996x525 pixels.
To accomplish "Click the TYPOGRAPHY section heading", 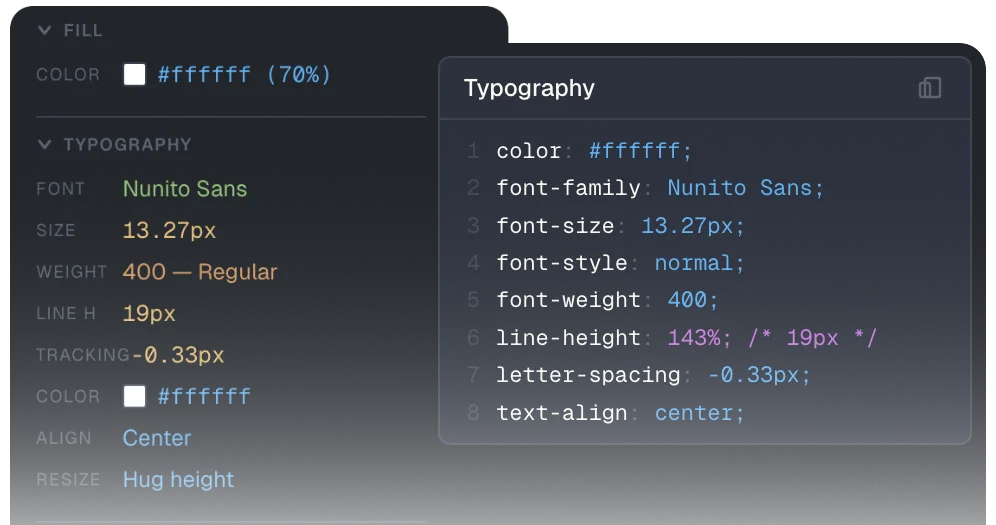I will (127, 145).
